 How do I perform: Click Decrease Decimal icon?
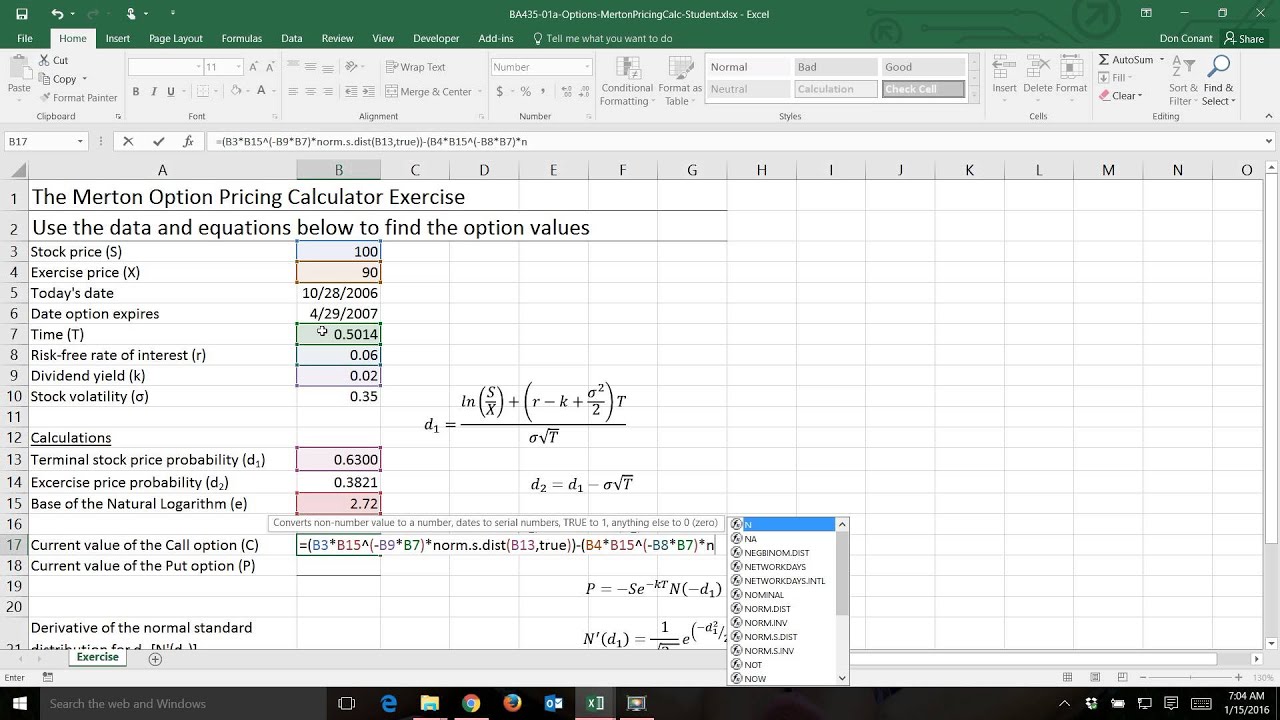point(582,91)
